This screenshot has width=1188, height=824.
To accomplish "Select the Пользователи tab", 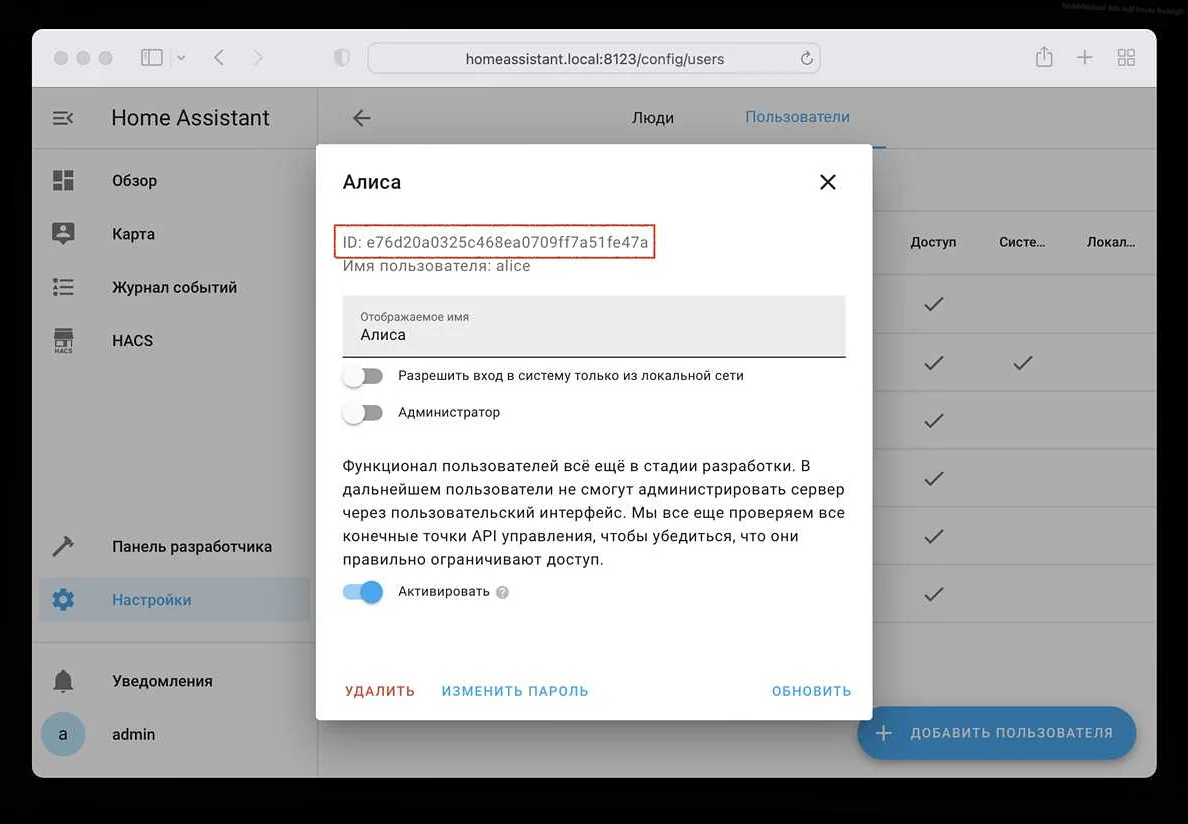I will pyautogui.click(x=797, y=117).
